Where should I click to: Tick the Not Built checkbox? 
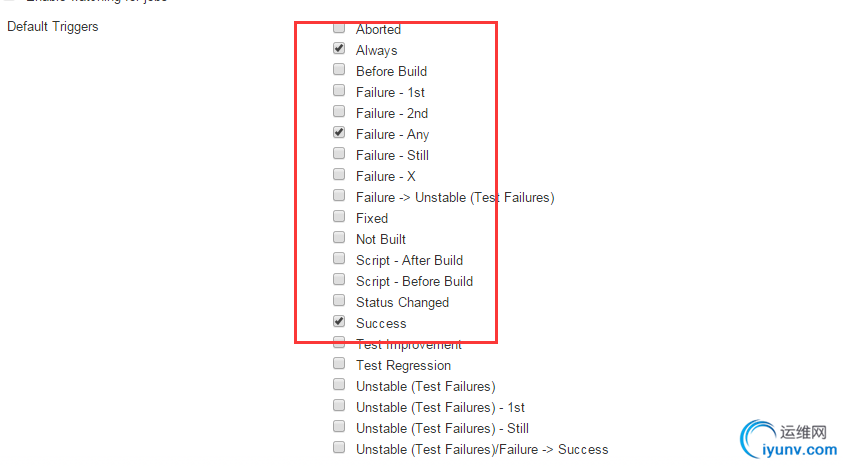click(339, 237)
